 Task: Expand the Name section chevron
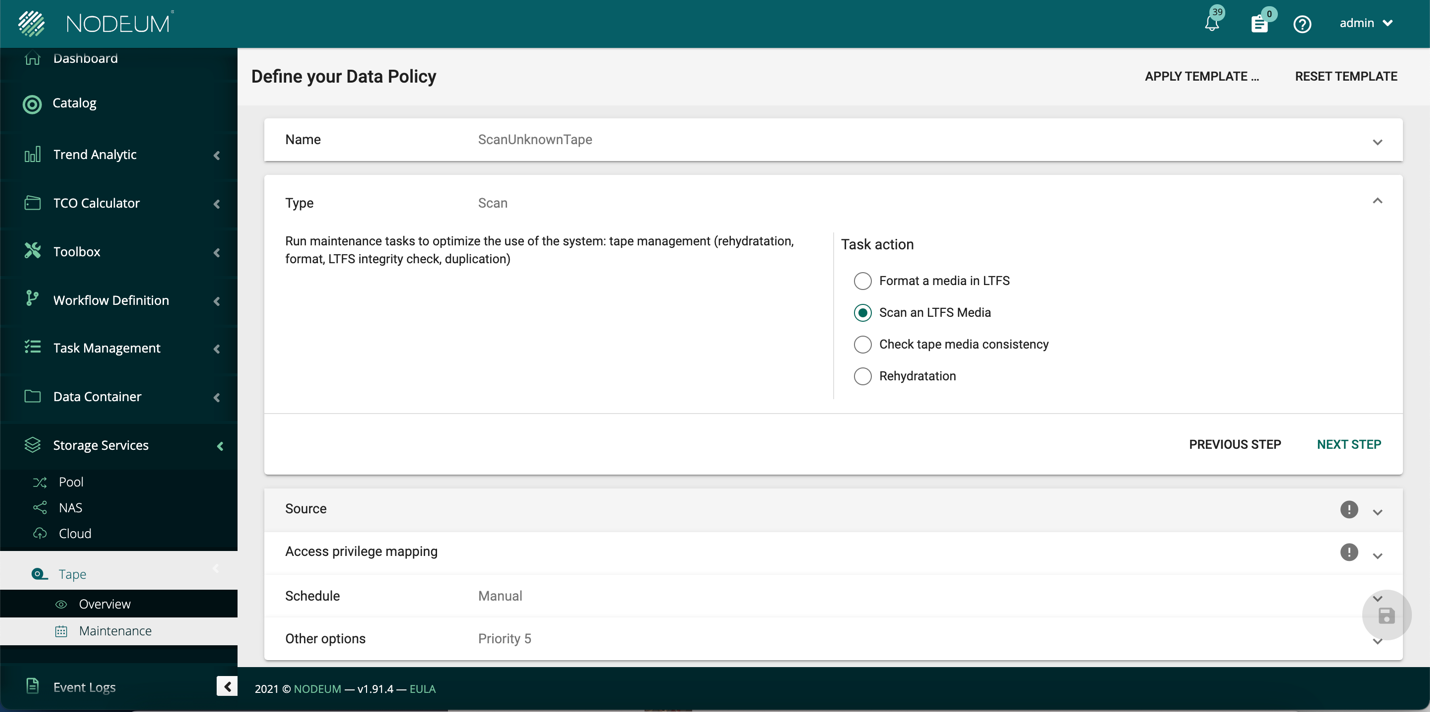[x=1377, y=142]
